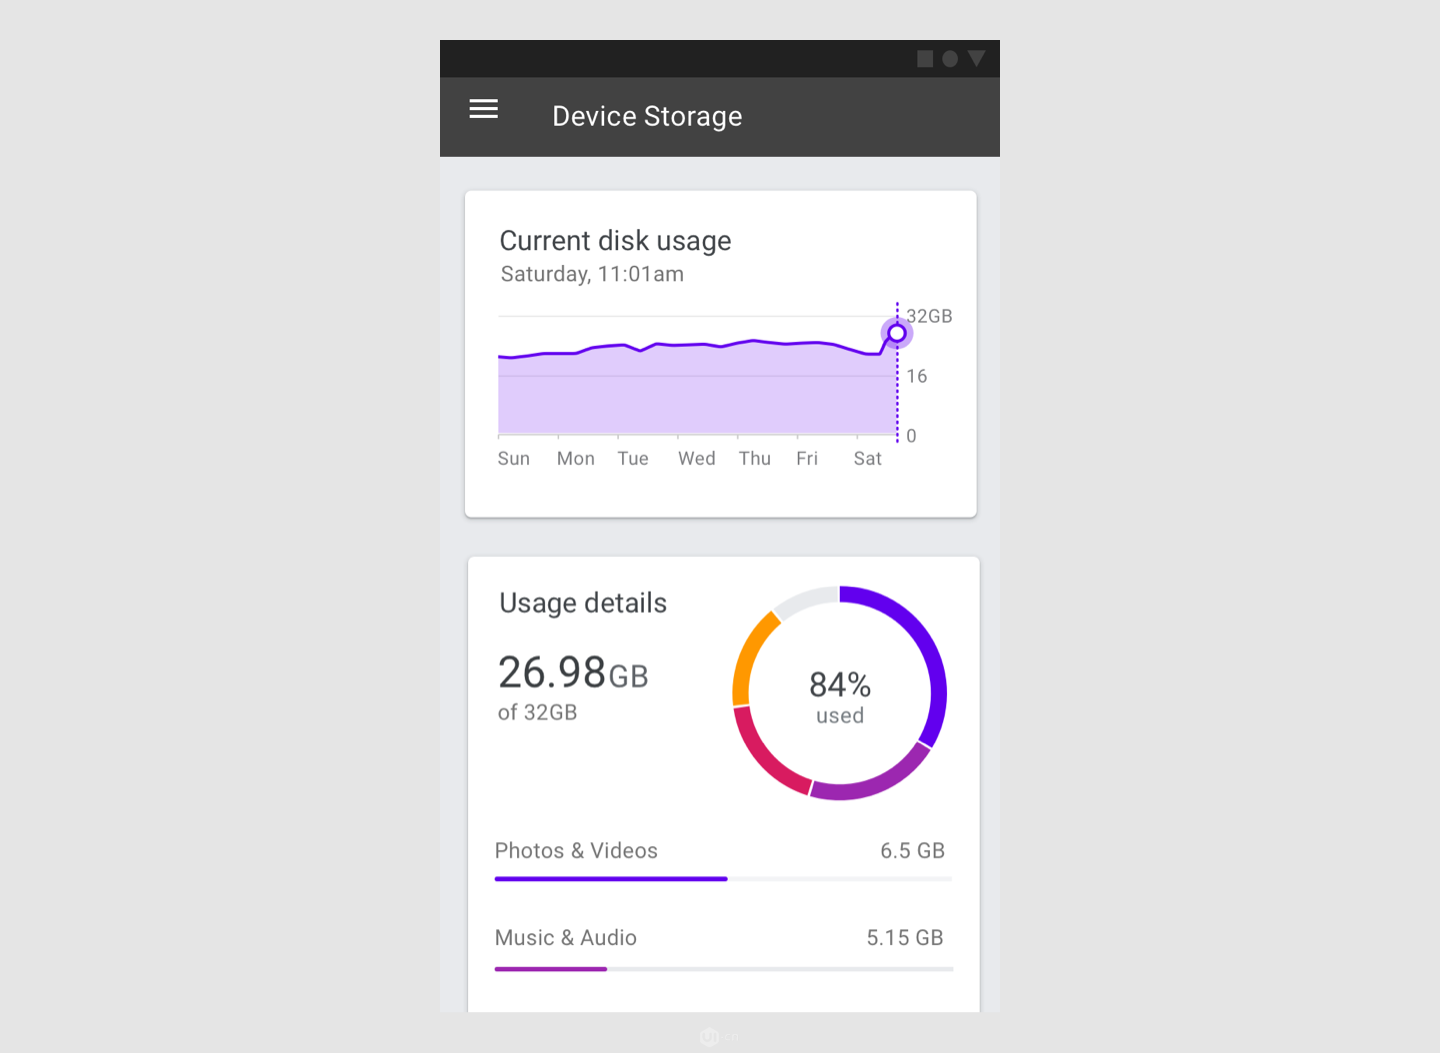
Task: Click the 5.15 GB size value
Action: click(x=905, y=938)
